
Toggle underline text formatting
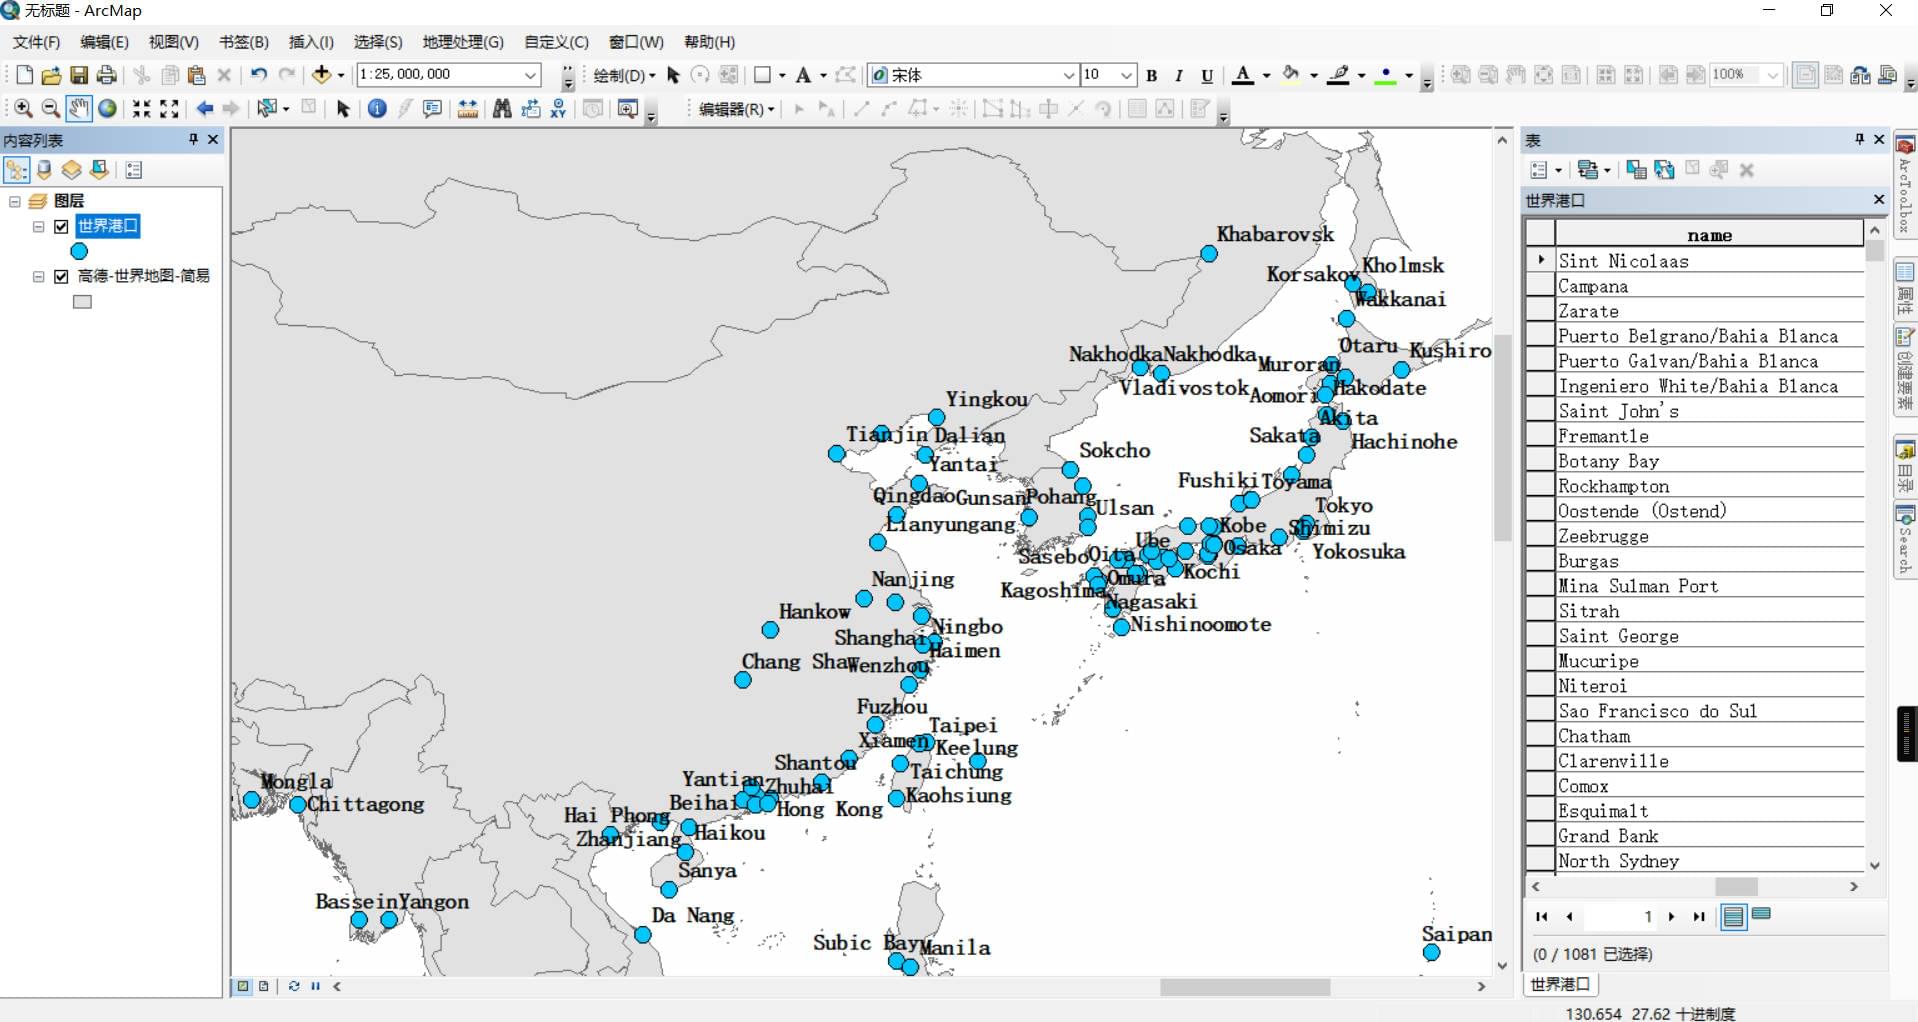point(1207,75)
